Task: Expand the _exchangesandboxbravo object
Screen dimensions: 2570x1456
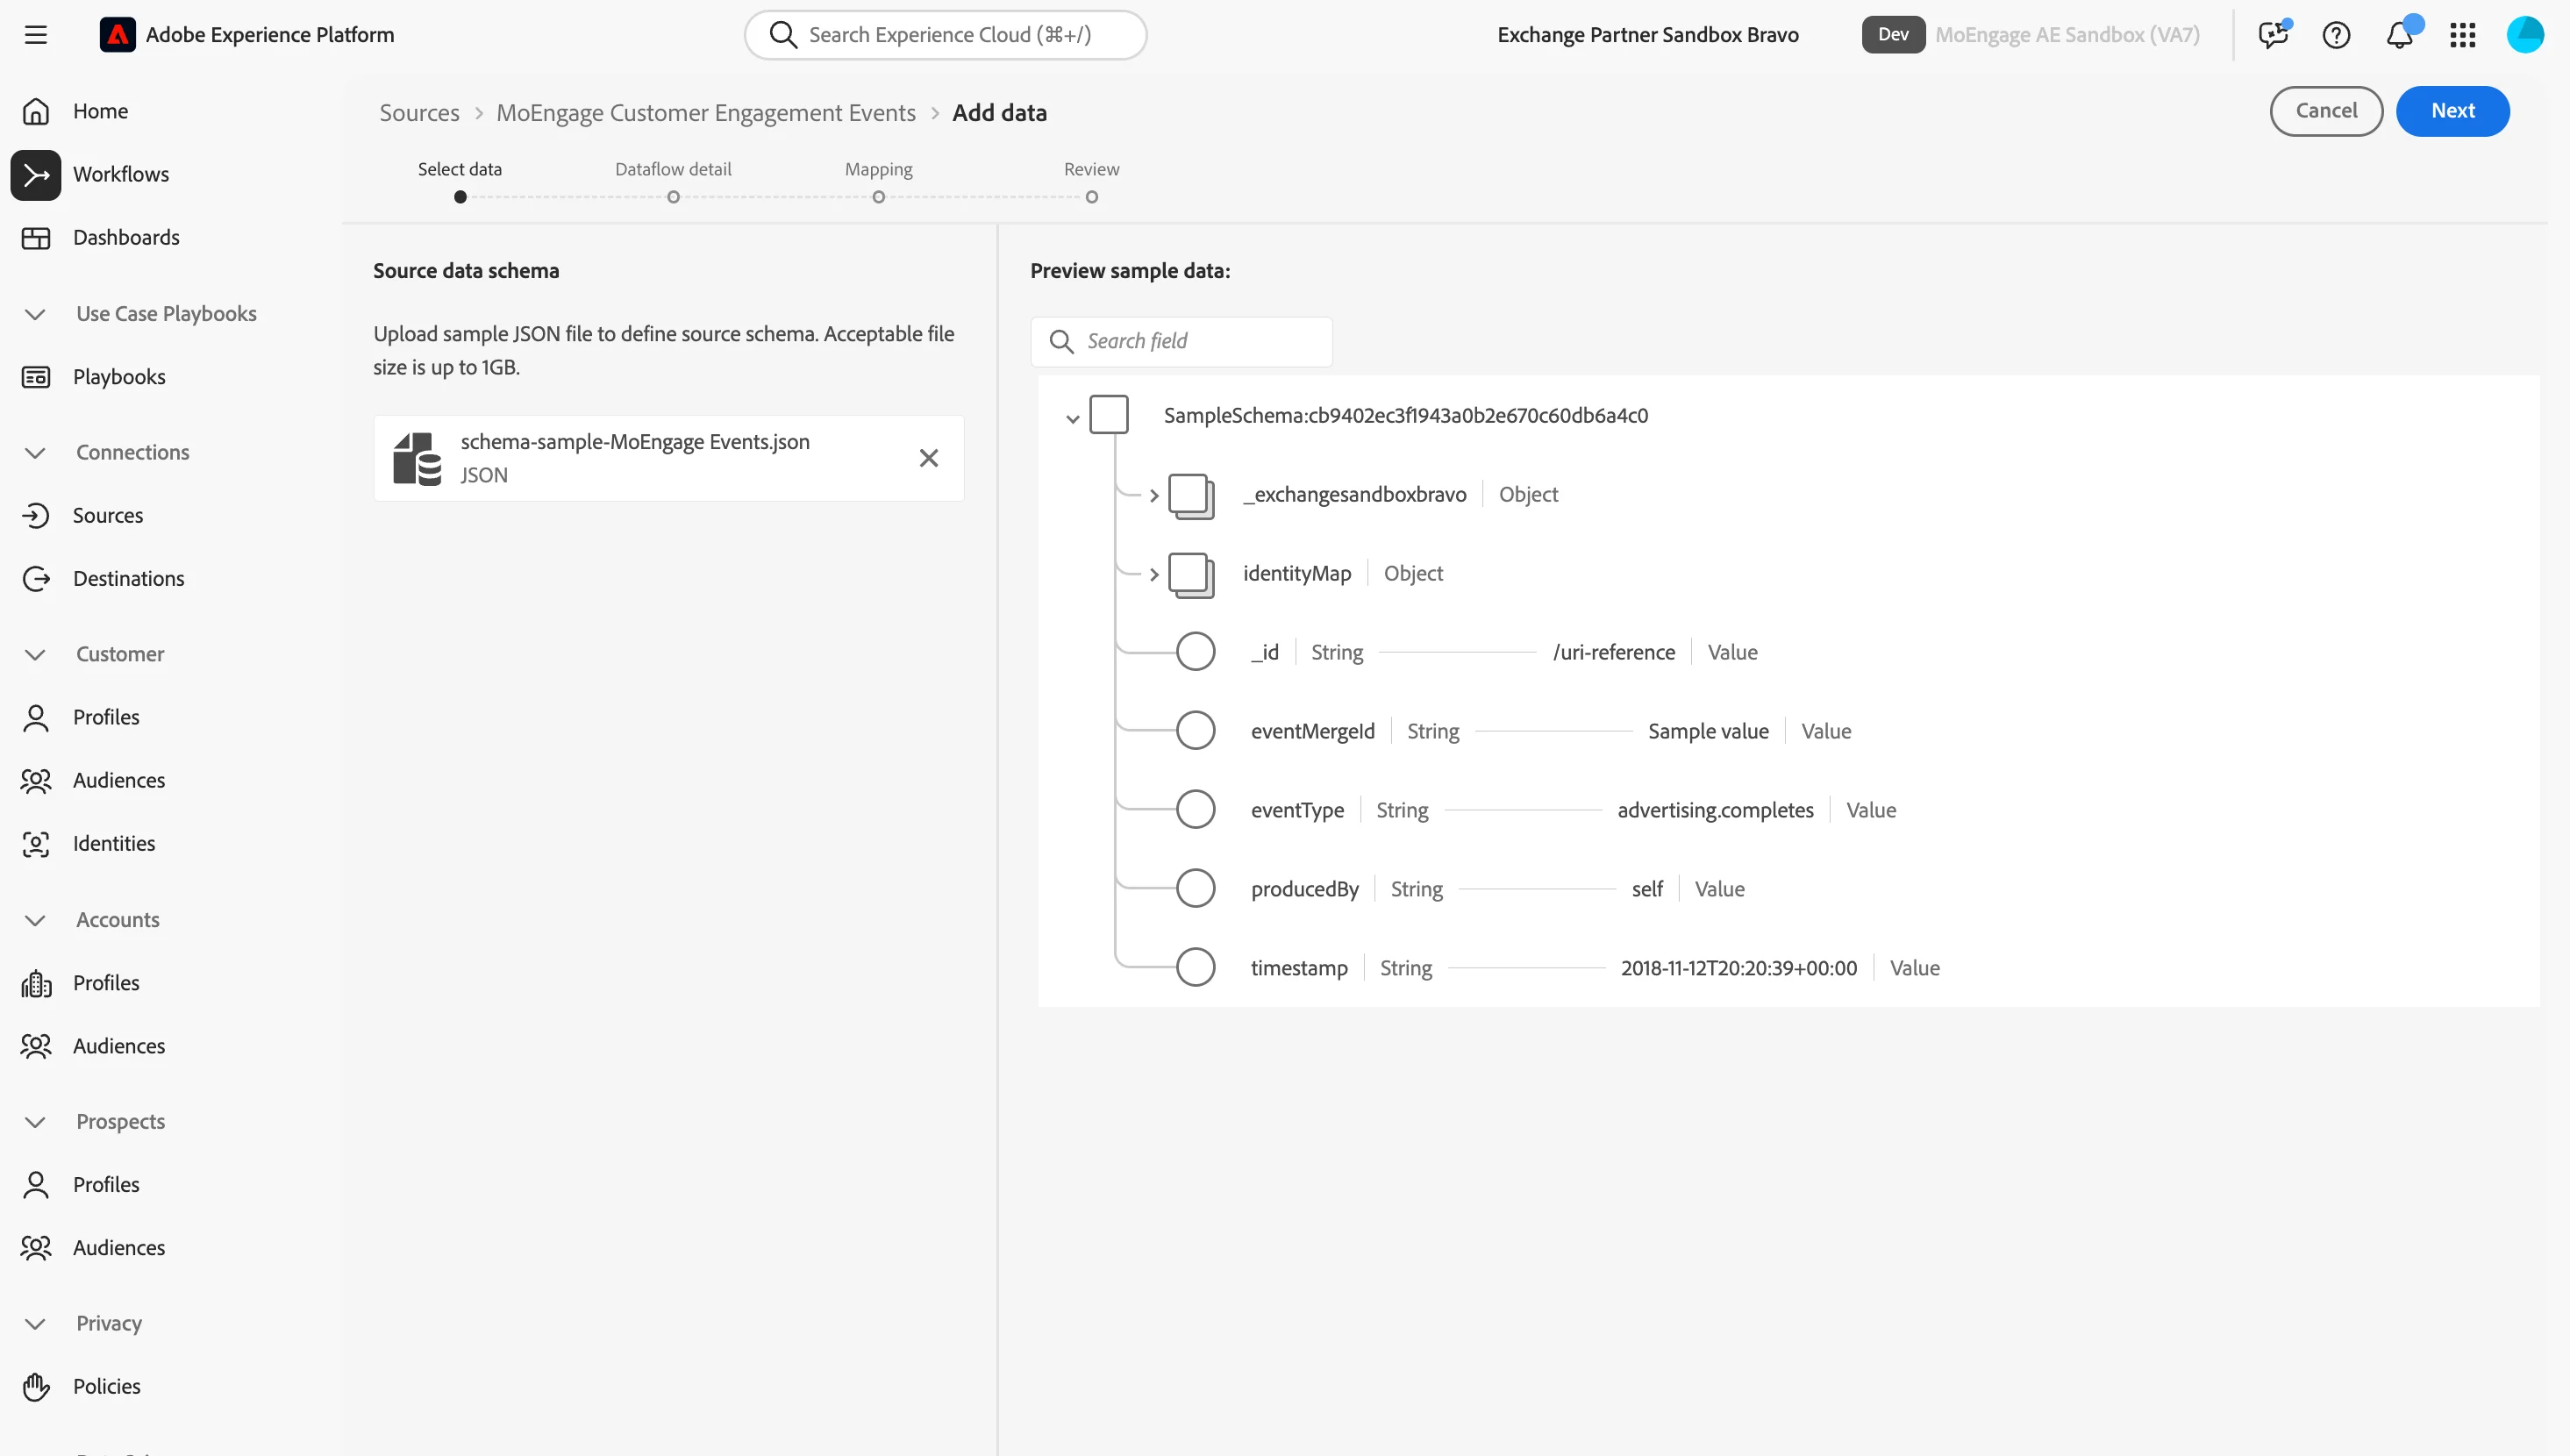Action: (1153, 496)
